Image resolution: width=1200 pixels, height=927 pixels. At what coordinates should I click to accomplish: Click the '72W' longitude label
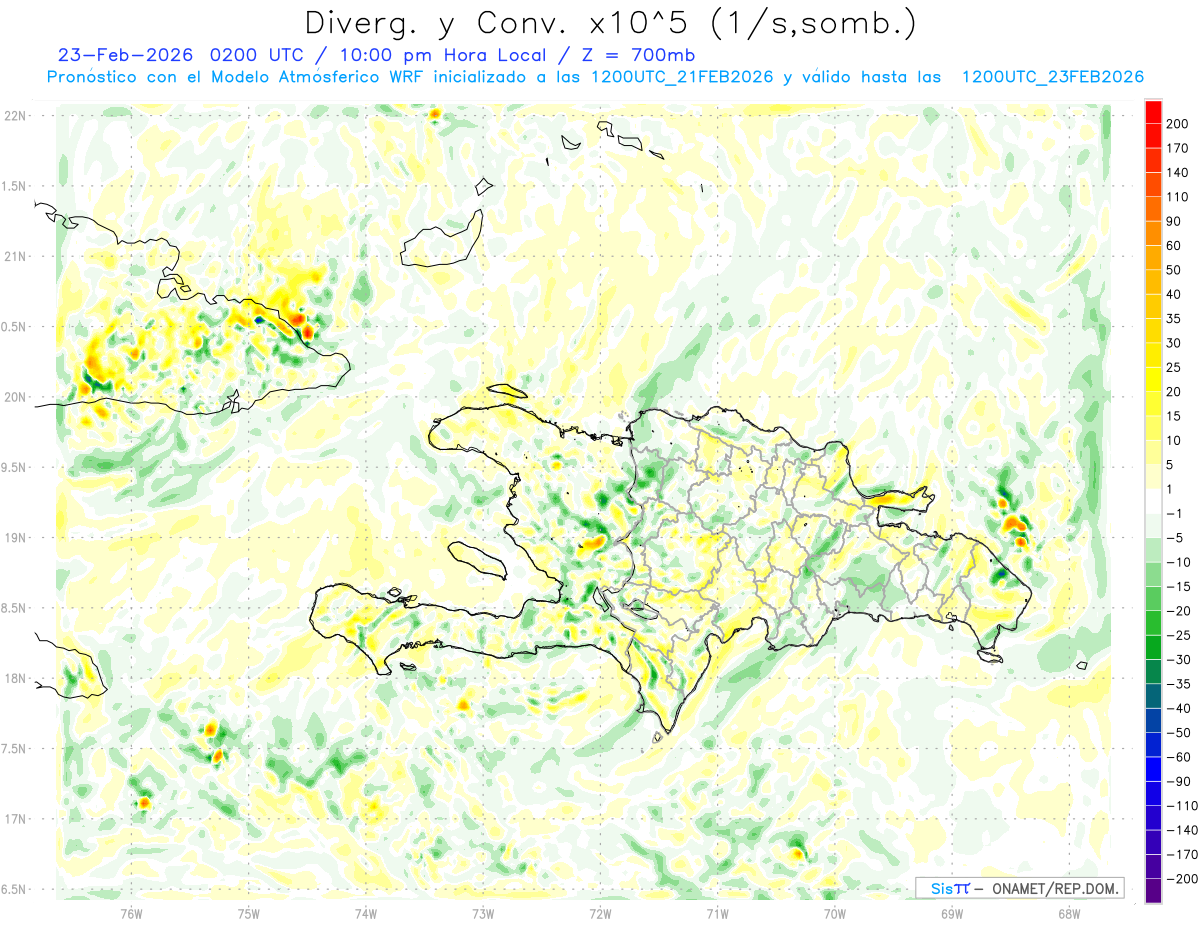pos(600,913)
